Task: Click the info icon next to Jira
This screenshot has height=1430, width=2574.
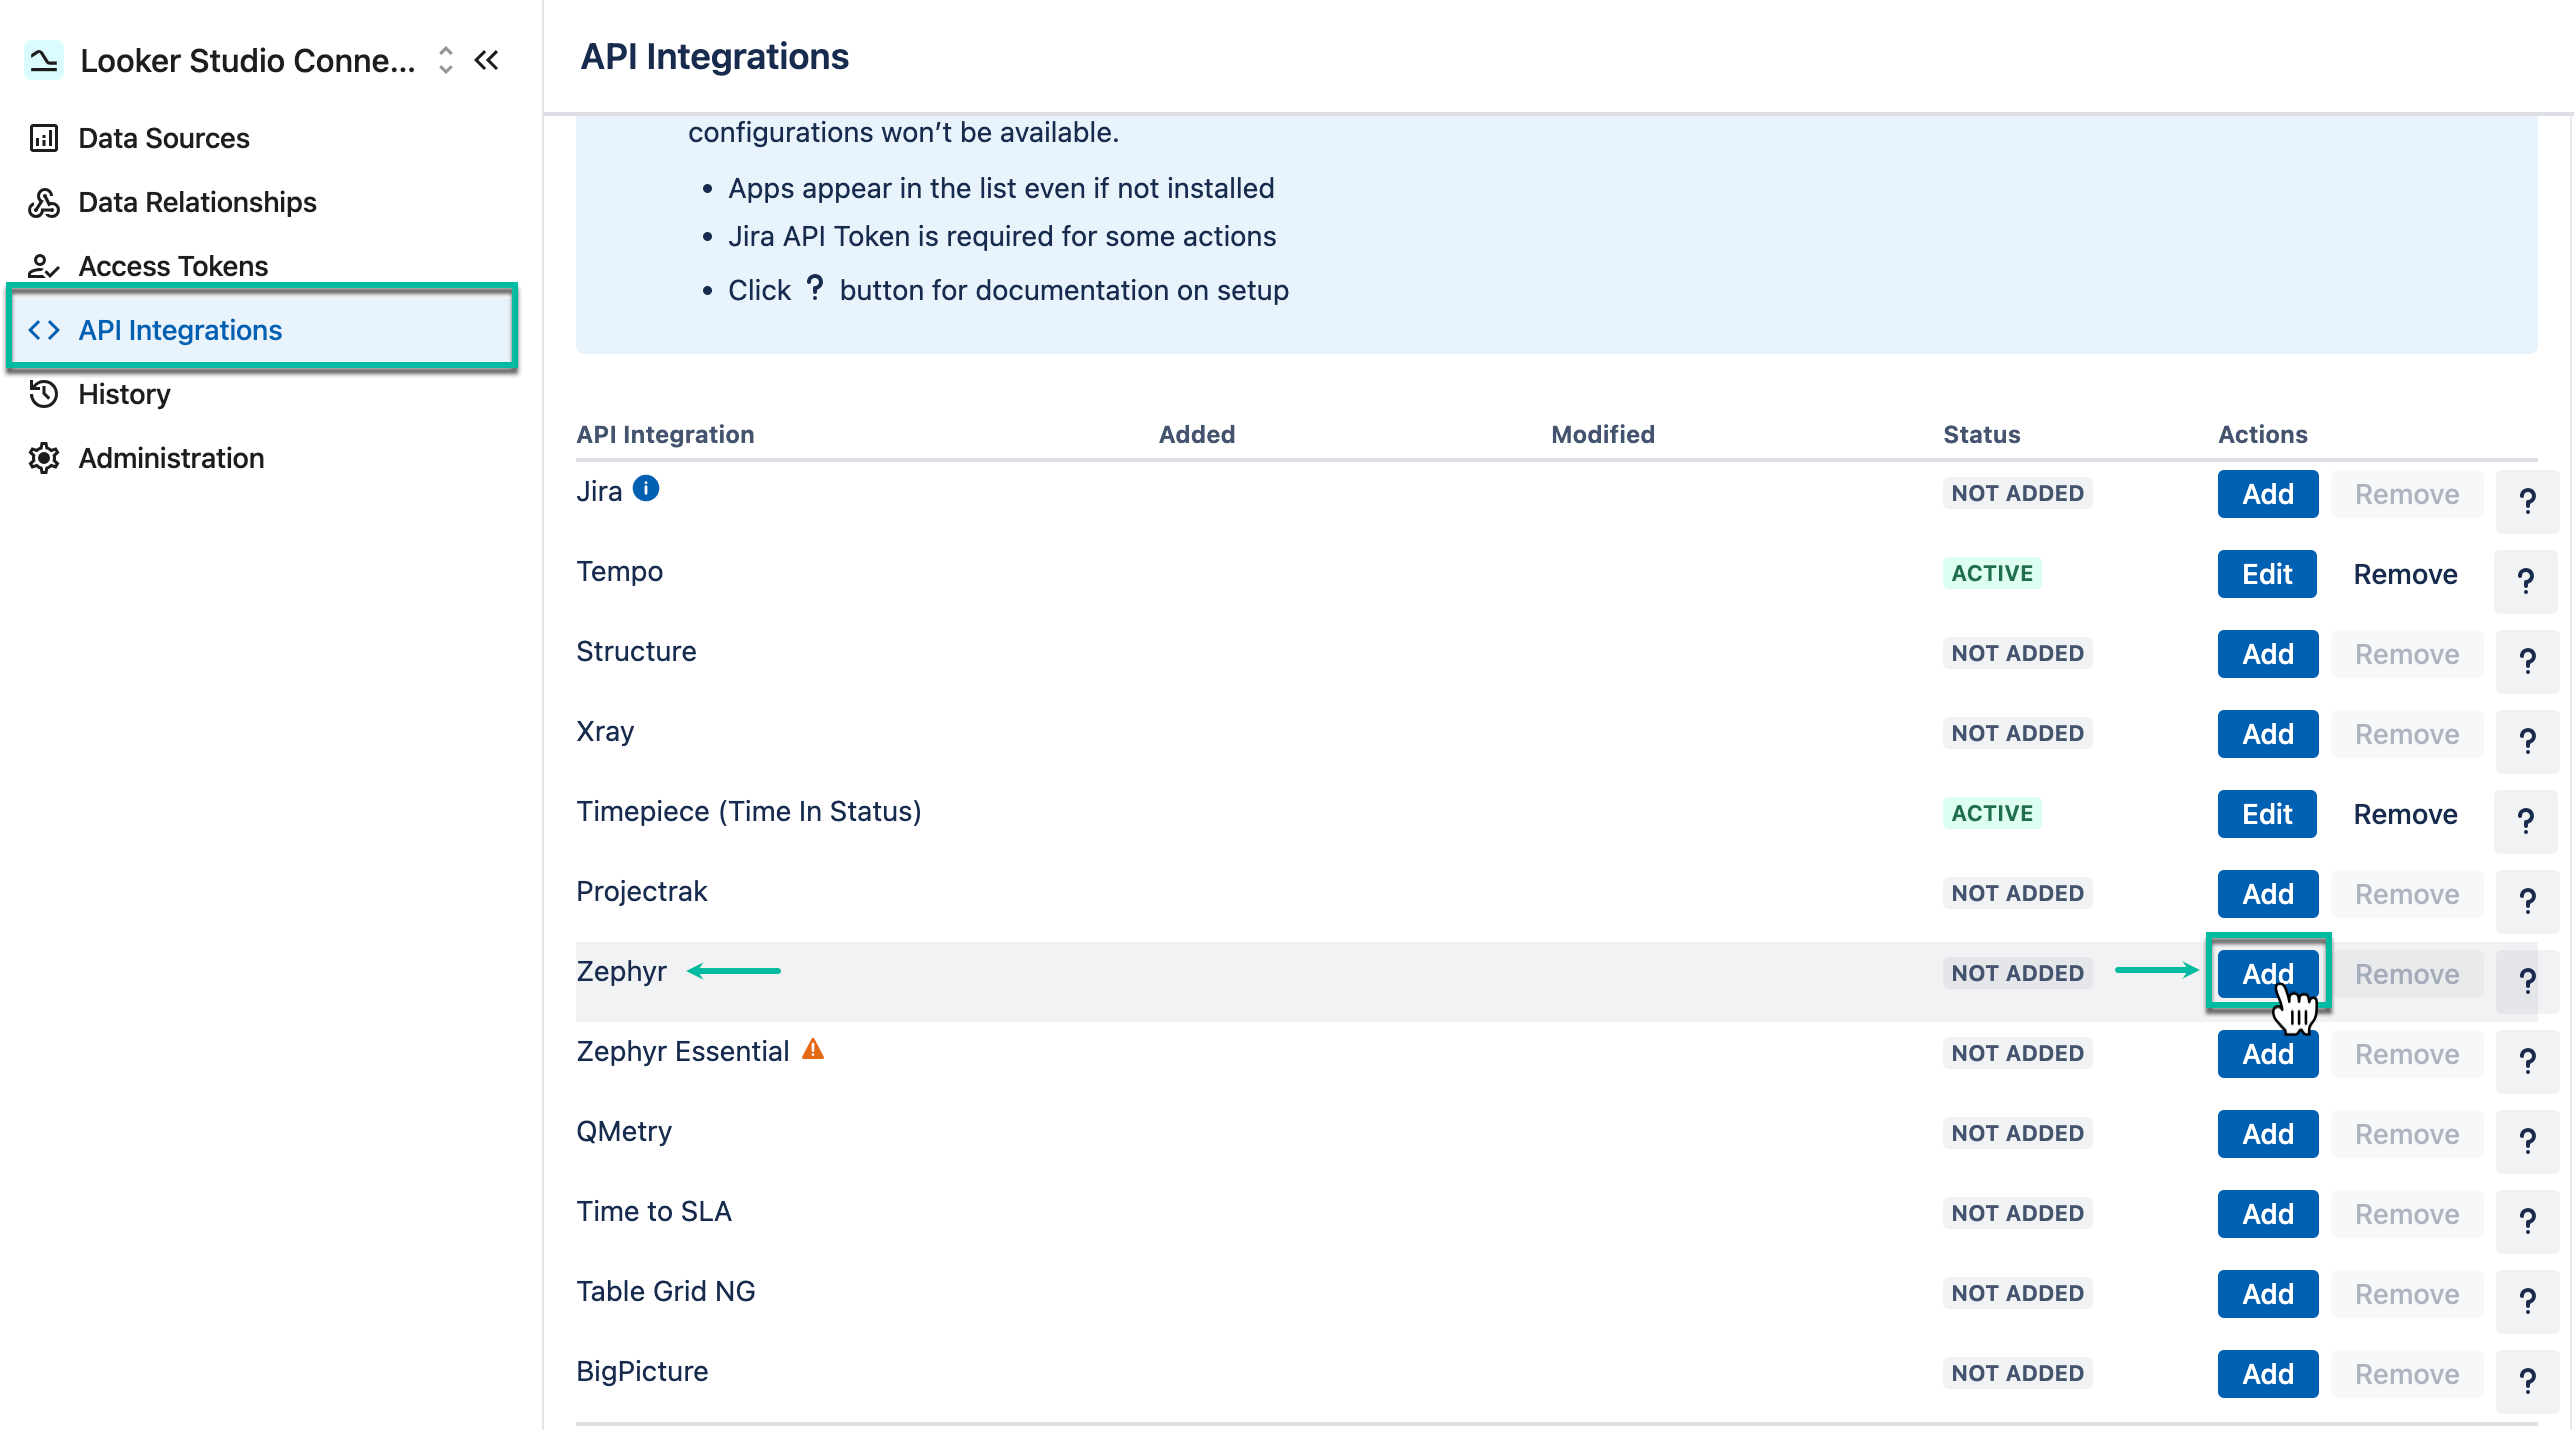Action: coord(646,489)
